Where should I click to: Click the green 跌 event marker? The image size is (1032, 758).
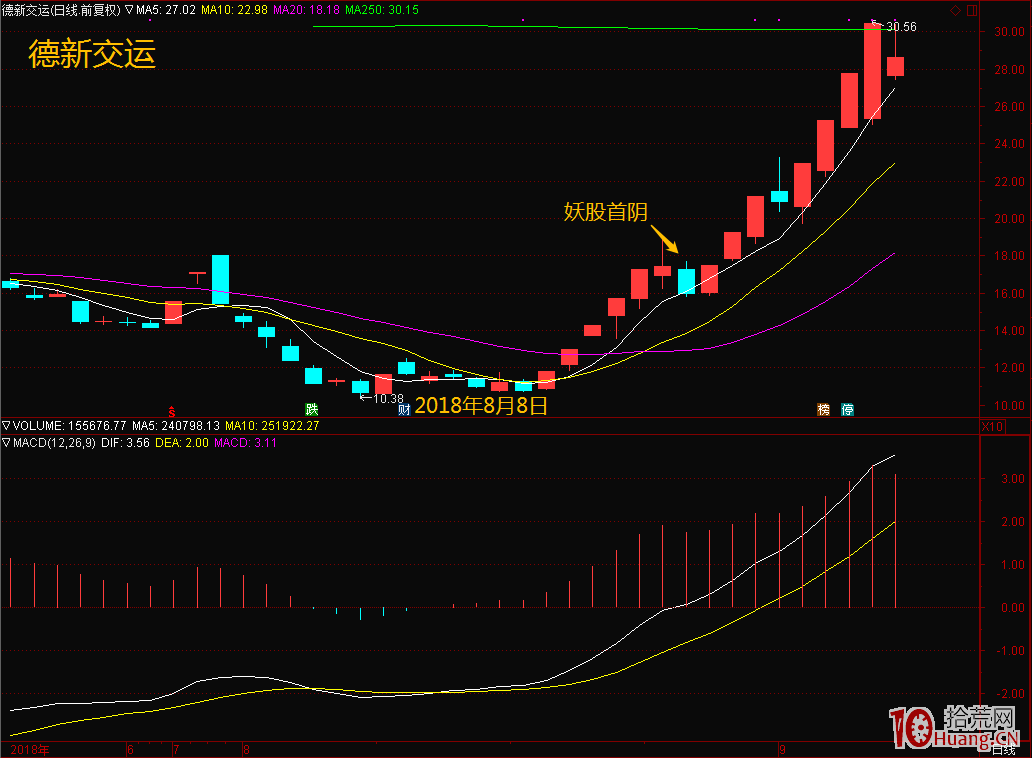tap(312, 409)
